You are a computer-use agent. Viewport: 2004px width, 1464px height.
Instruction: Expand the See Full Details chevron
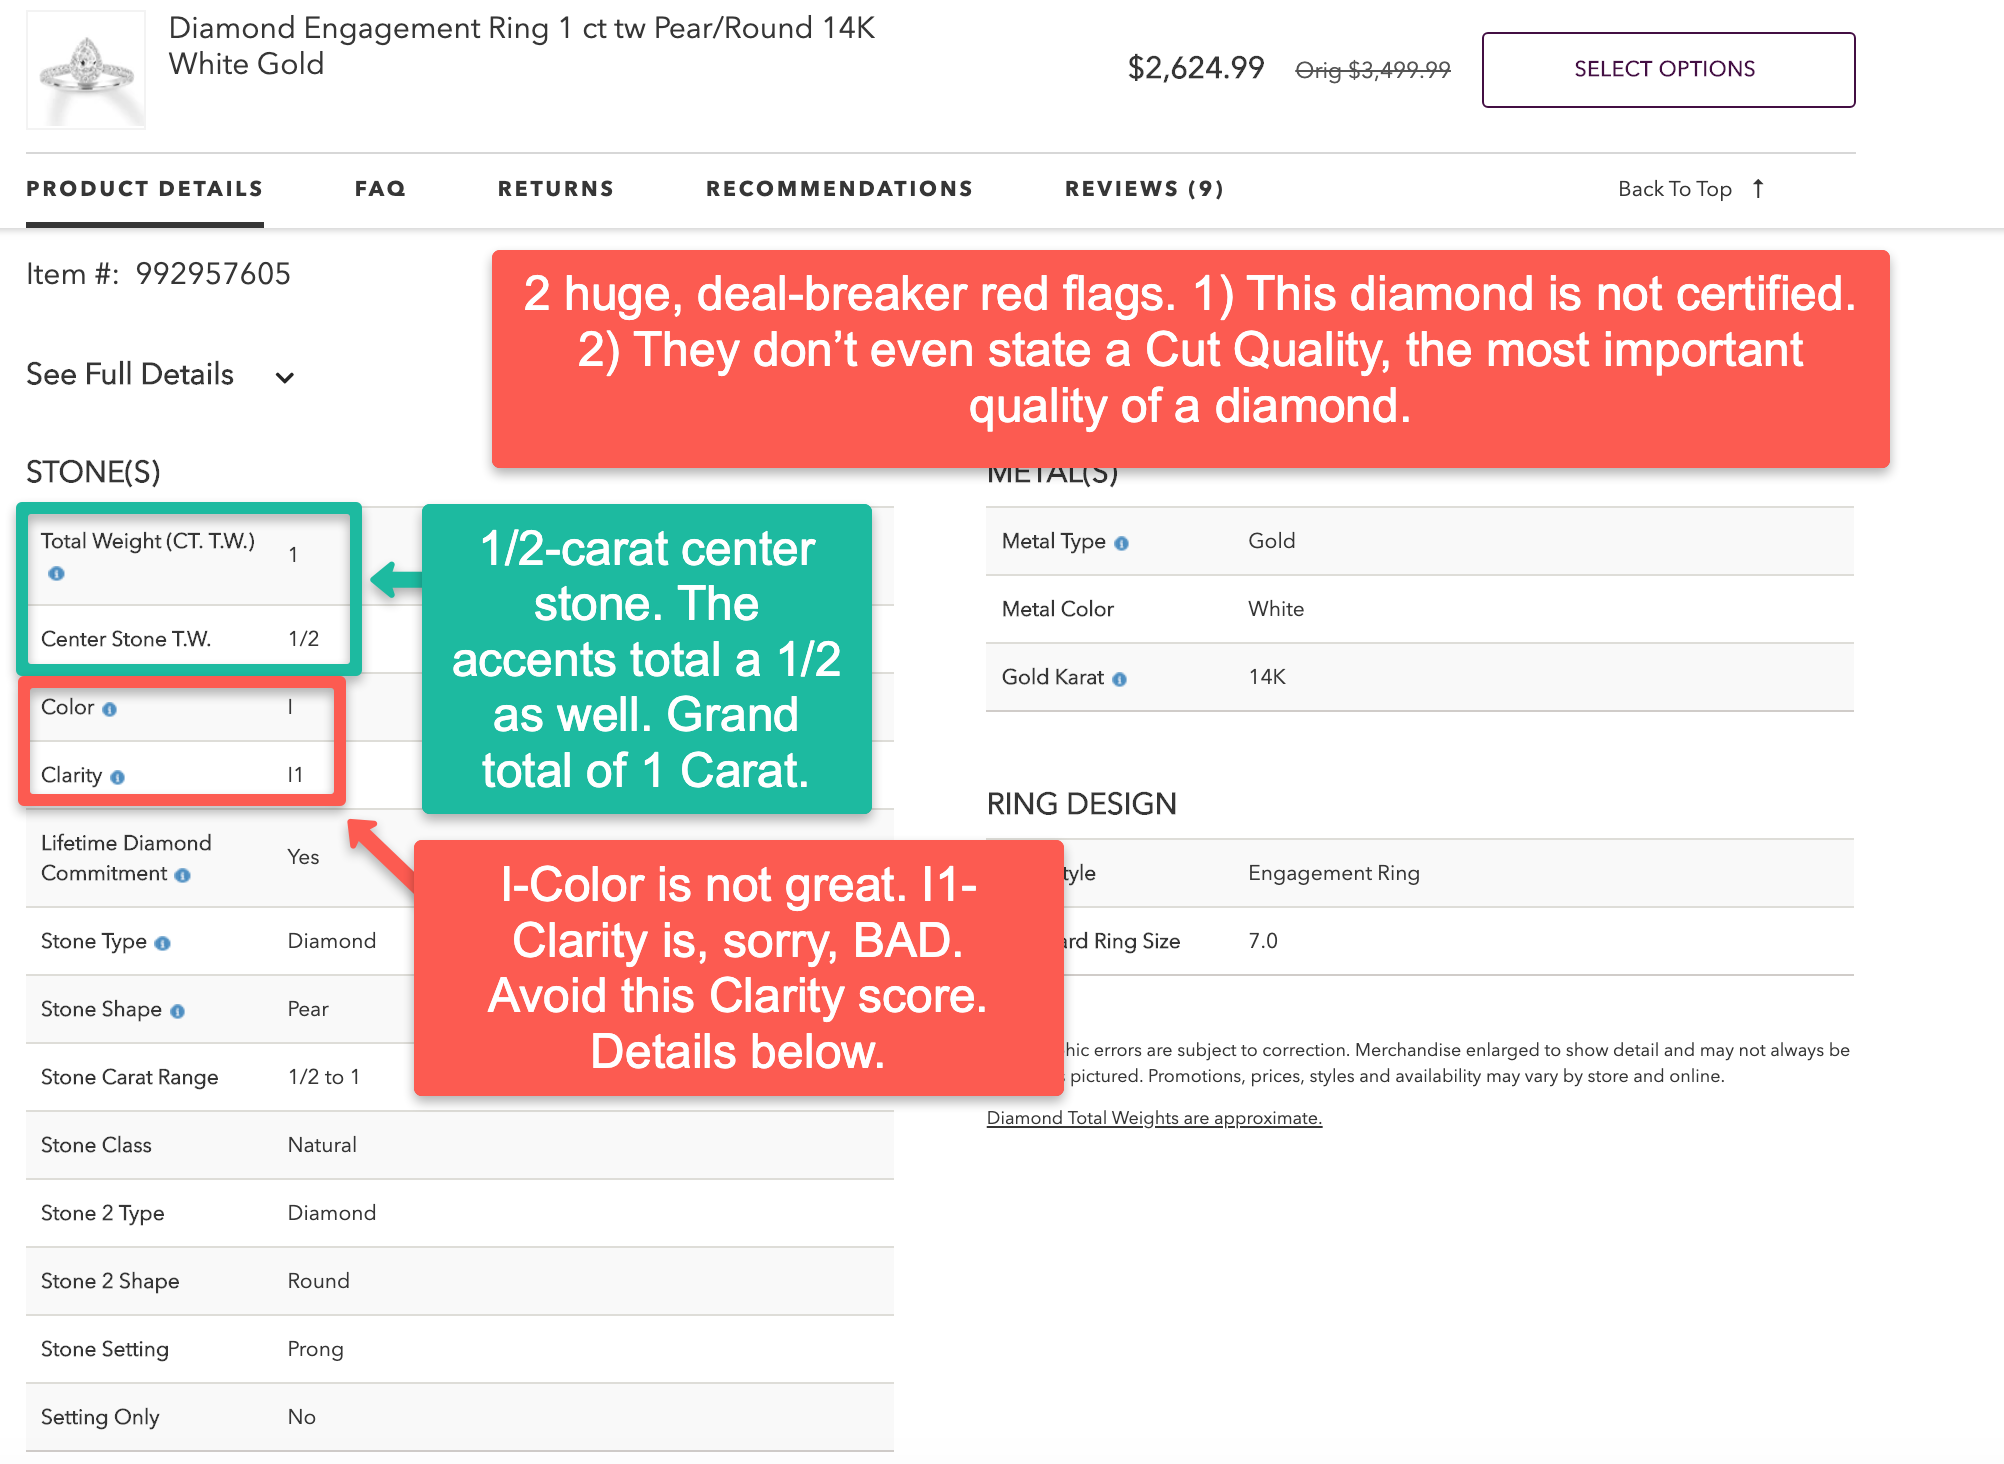pyautogui.click(x=285, y=377)
